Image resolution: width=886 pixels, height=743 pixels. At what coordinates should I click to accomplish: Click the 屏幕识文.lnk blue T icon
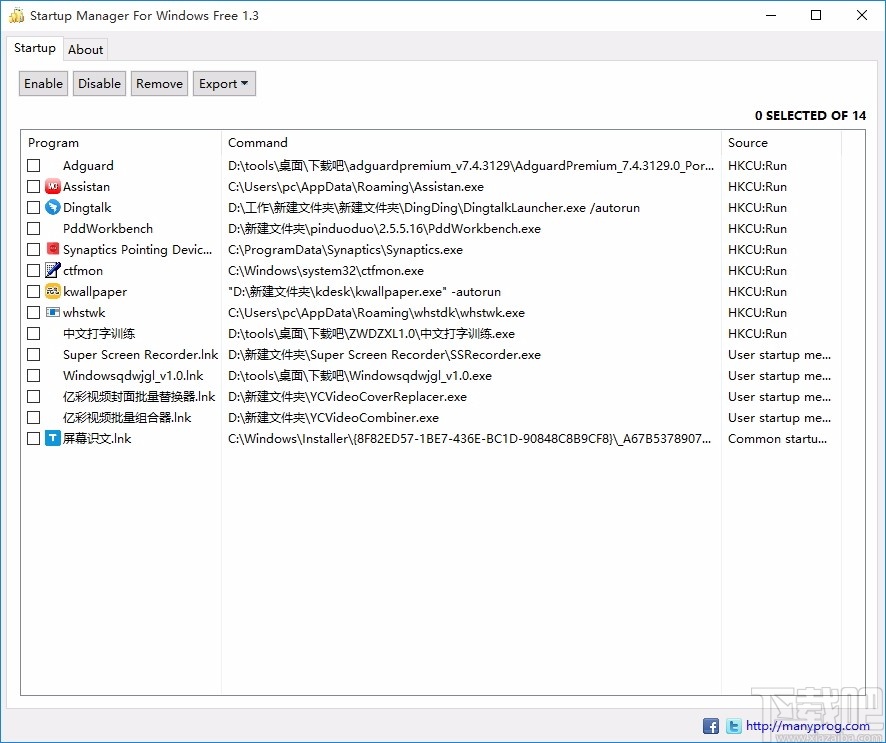pos(51,438)
